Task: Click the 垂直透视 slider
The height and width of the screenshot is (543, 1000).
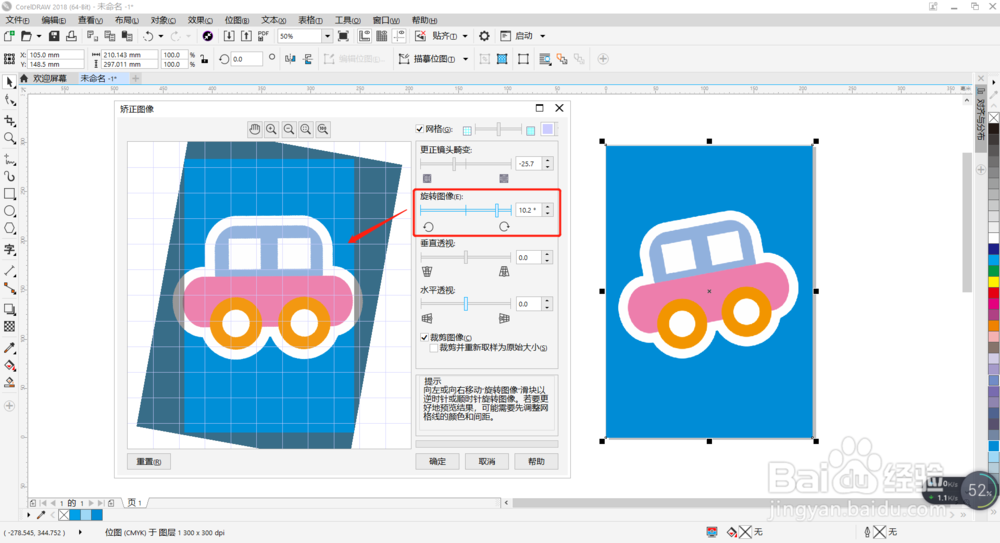Action: tap(466, 257)
